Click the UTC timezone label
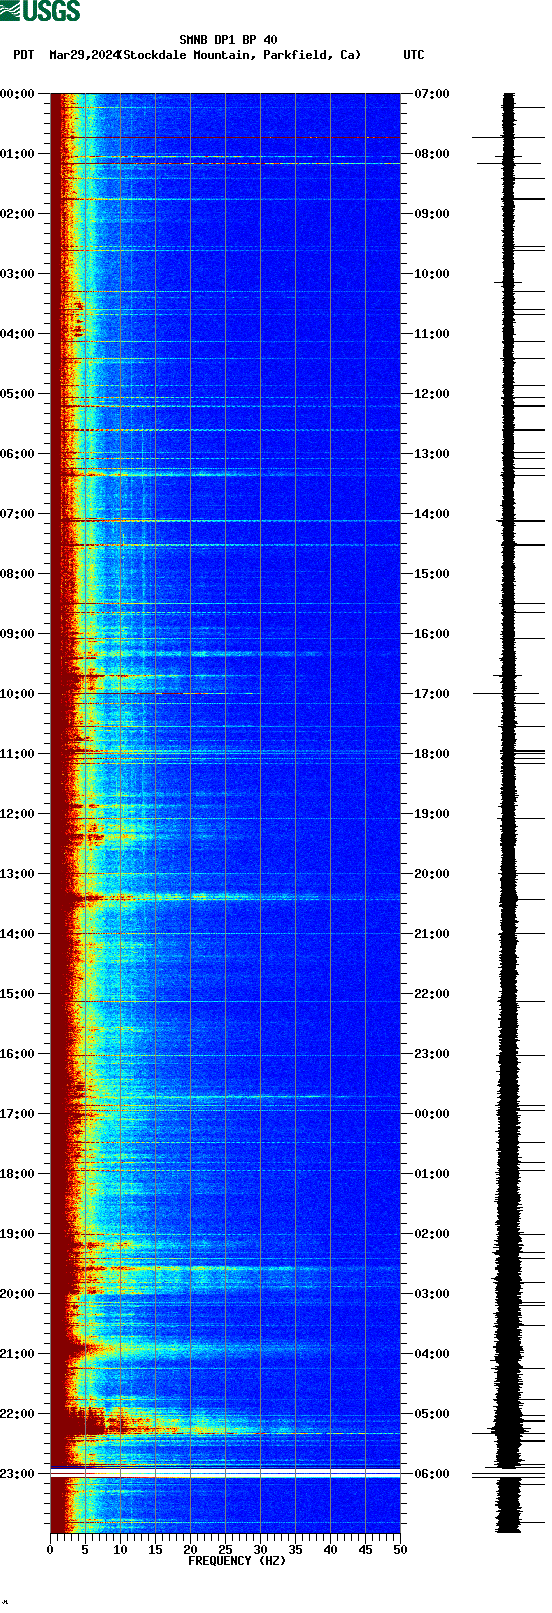 point(414,55)
